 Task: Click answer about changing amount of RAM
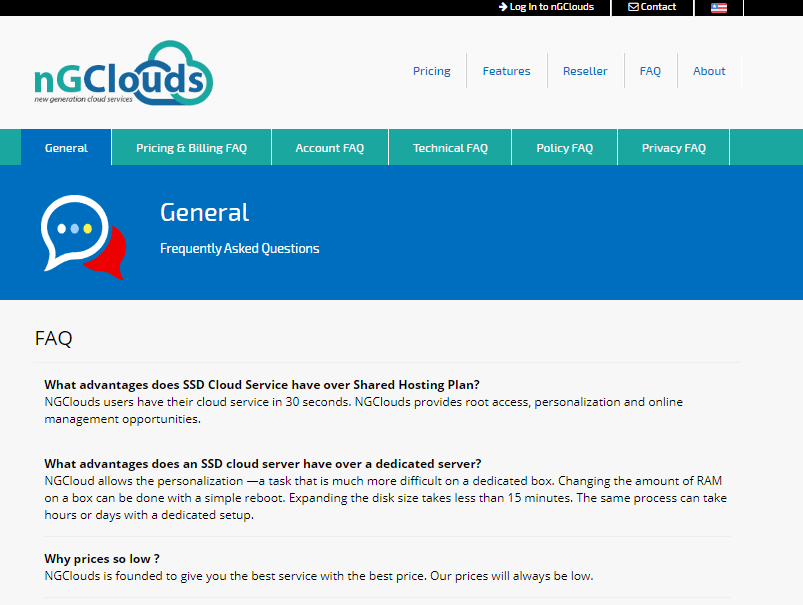[385, 498]
